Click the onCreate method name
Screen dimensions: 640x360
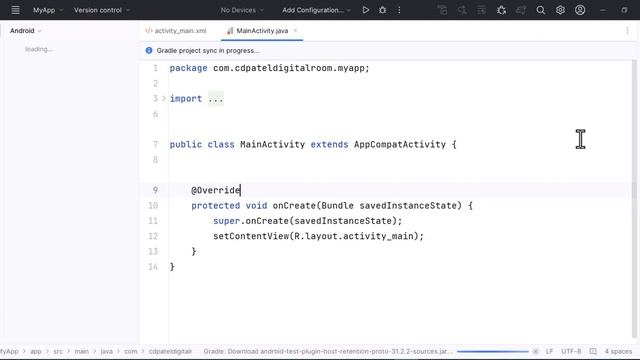pos(294,206)
